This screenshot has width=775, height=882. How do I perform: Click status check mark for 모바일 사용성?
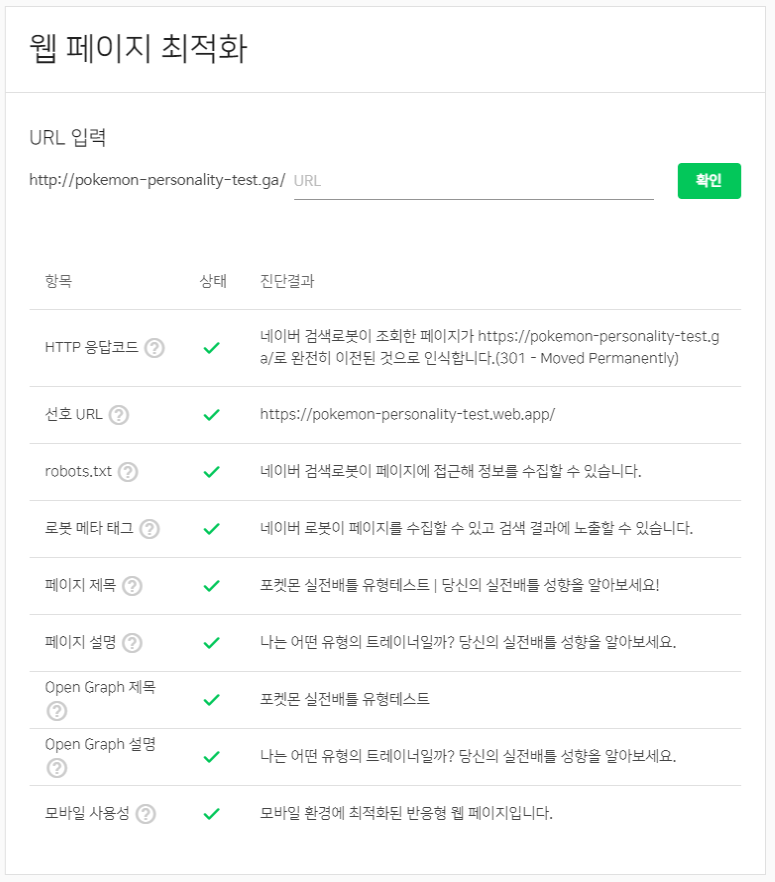pyautogui.click(x=211, y=814)
